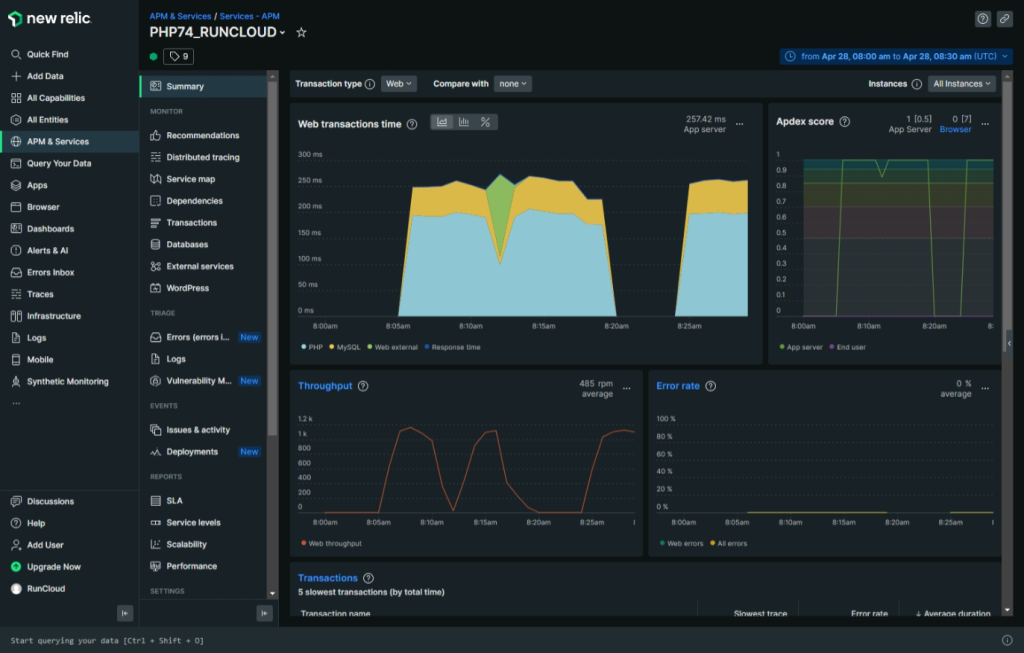Favorite PHP74_RUNCLOUD with the star icon

[x=301, y=32]
